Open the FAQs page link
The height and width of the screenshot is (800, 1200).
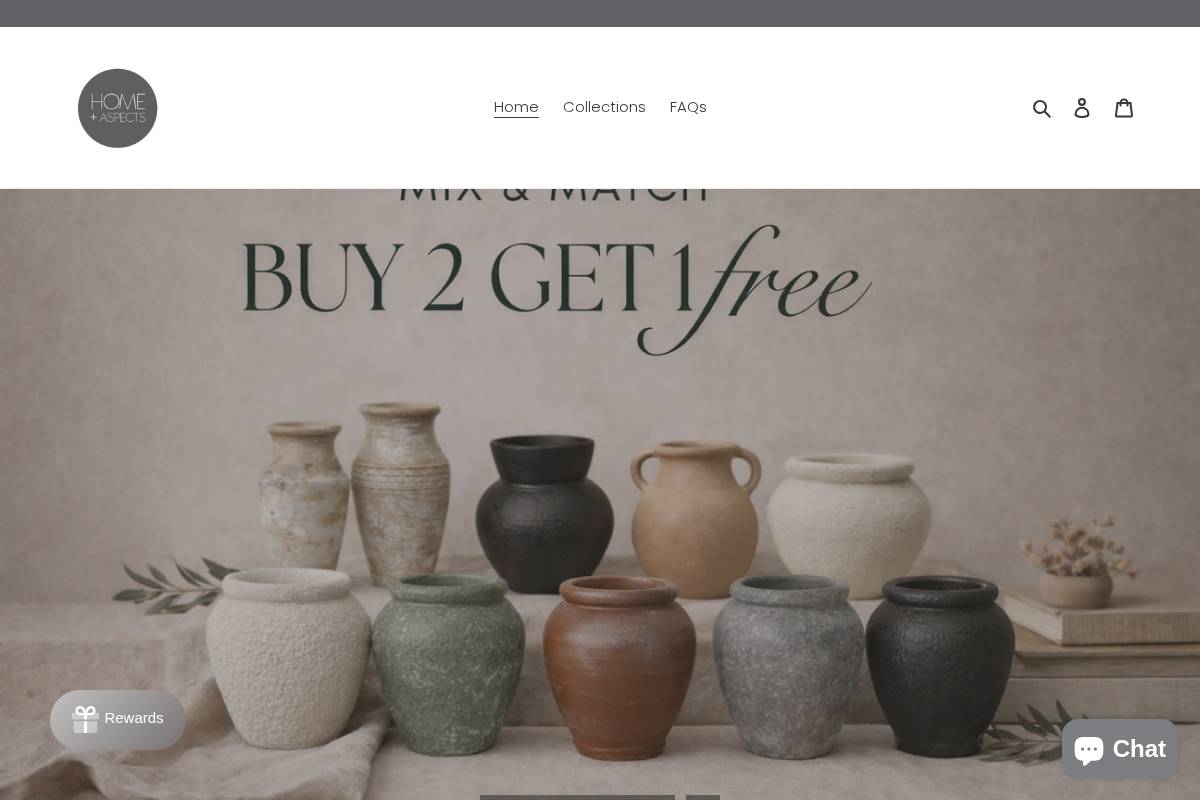click(x=688, y=107)
